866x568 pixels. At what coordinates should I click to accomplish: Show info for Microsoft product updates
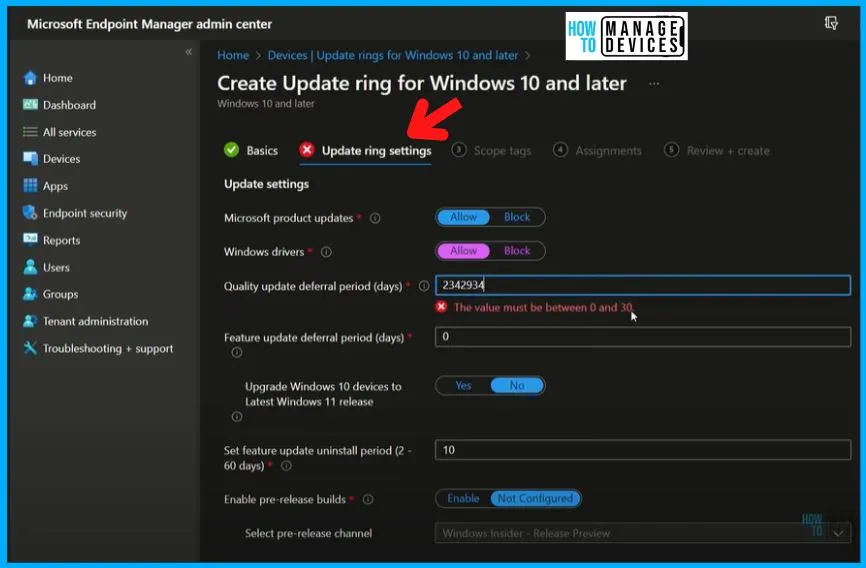[x=375, y=218]
